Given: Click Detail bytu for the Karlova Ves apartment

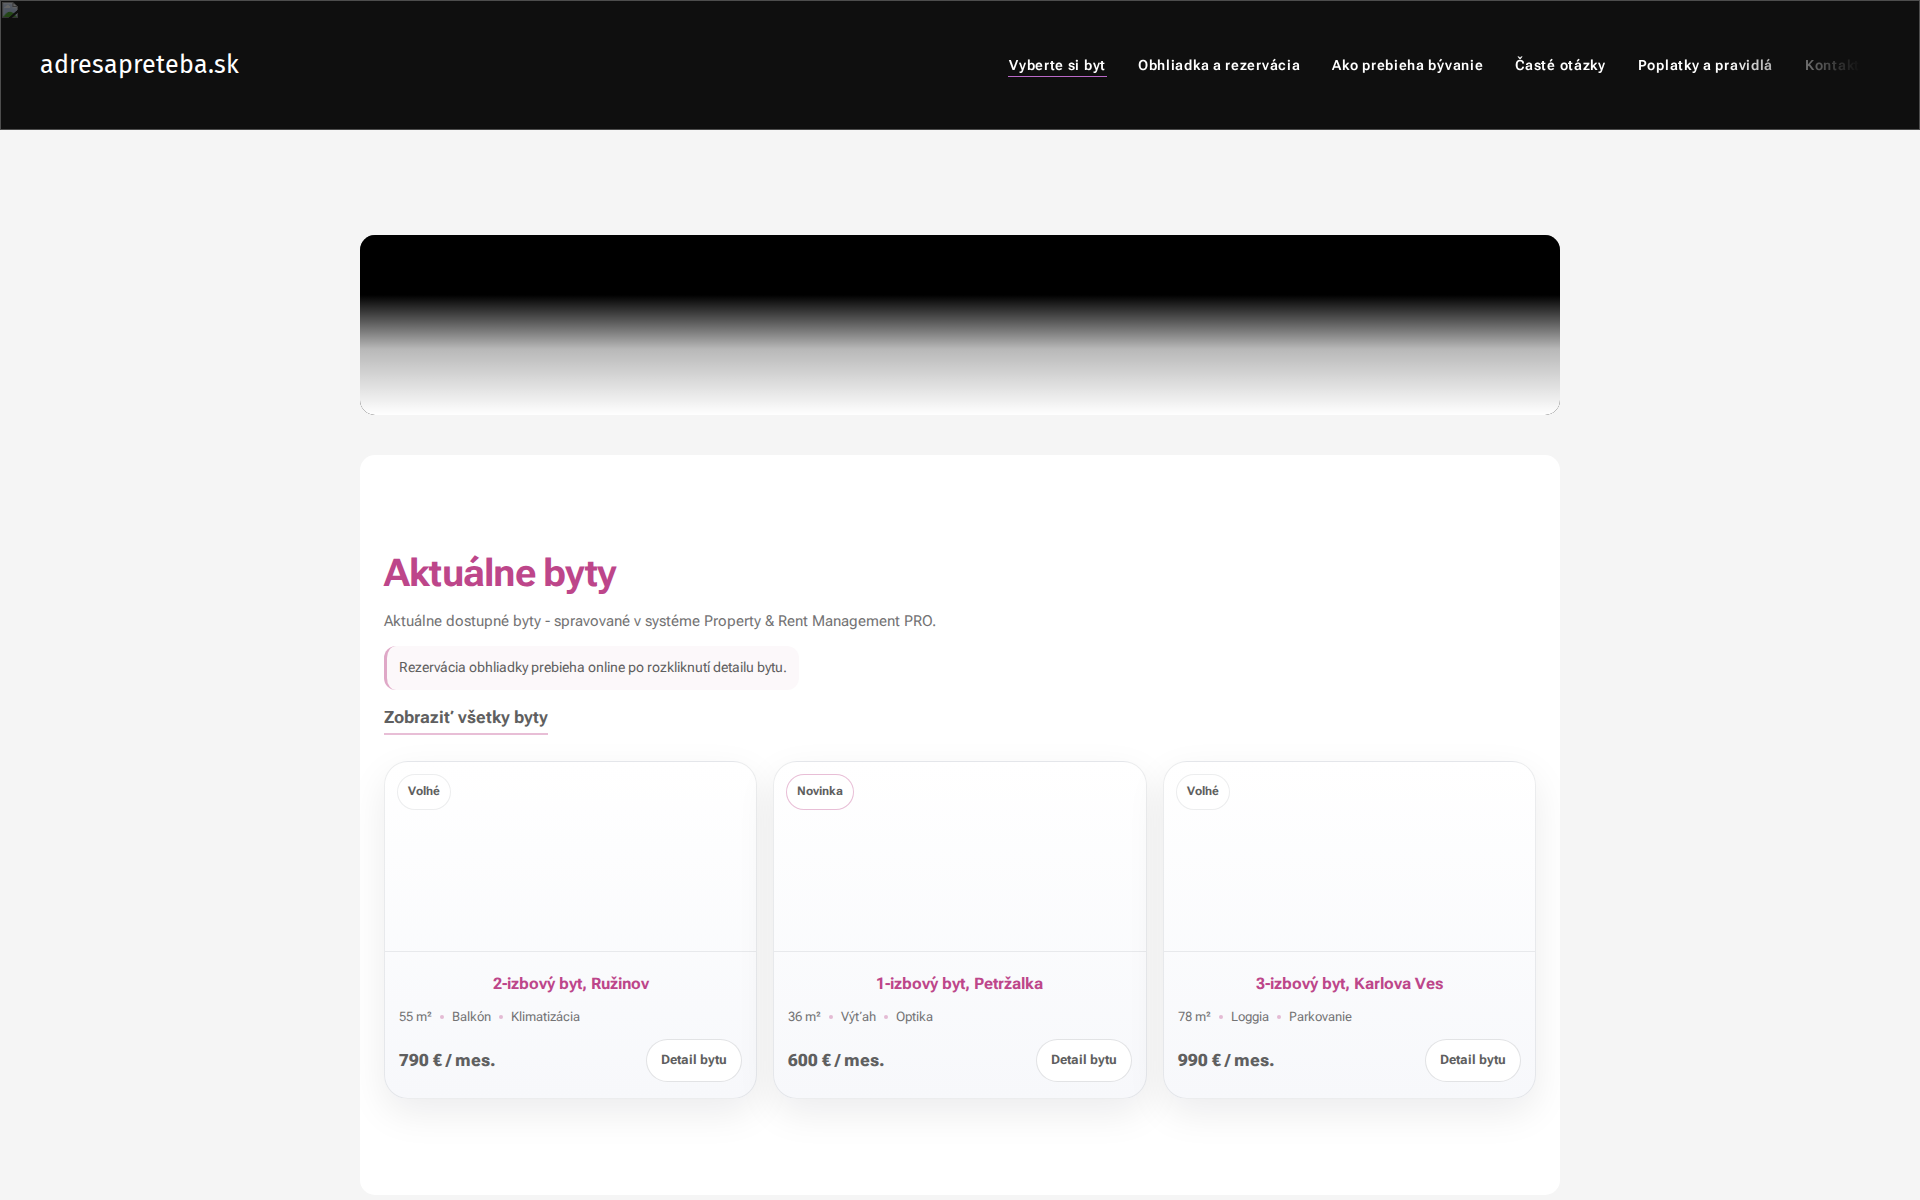Looking at the screenshot, I should (x=1472, y=1060).
